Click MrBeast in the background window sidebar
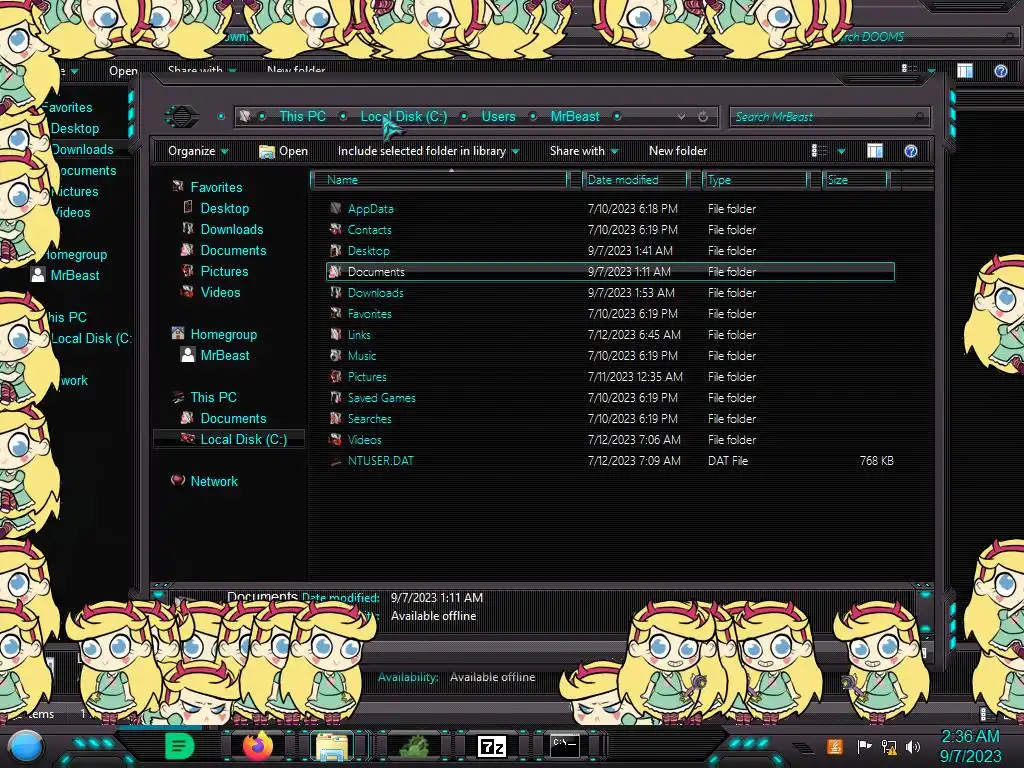Screen dimensions: 1024x768 point(75,275)
